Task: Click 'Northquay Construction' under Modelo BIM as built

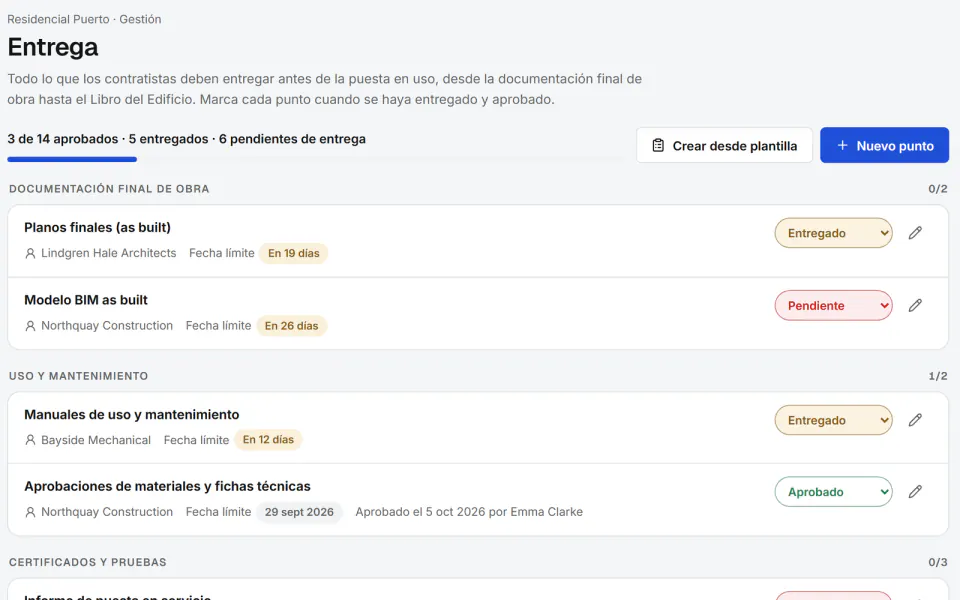Action: point(107,326)
